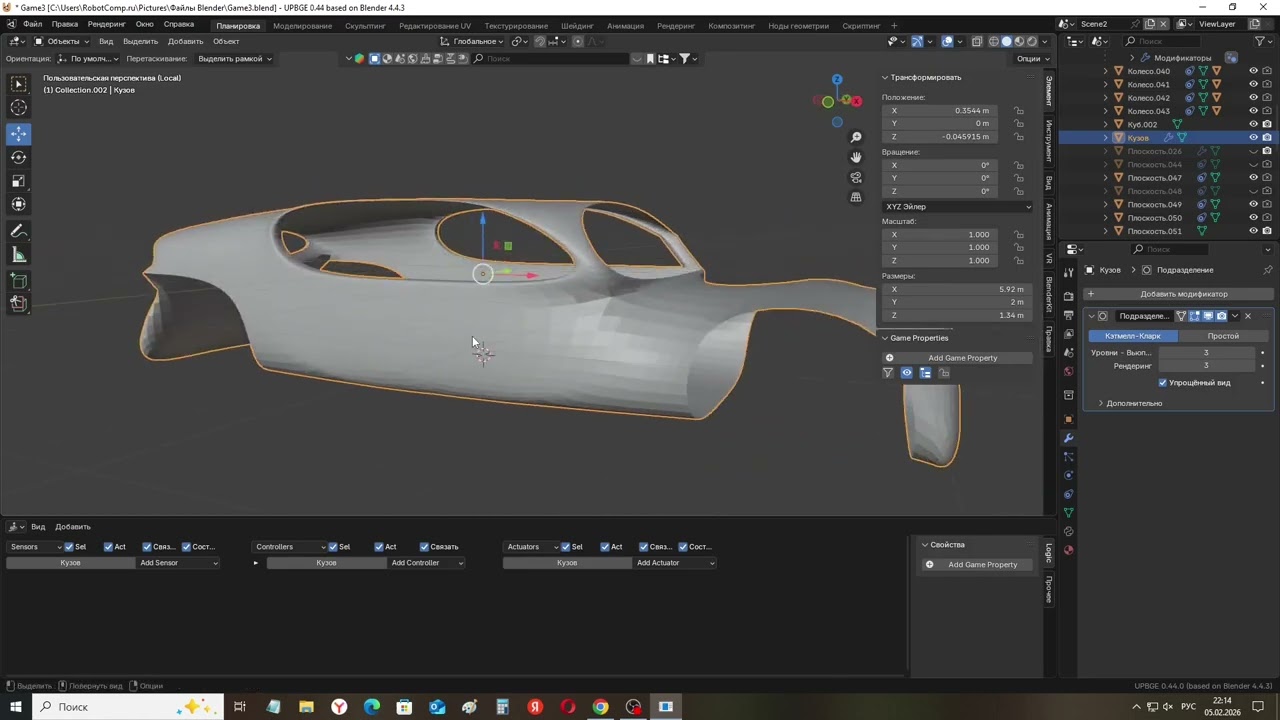The image size is (1280, 720).
Task: Activate the Rotate tool
Action: click(x=19, y=157)
